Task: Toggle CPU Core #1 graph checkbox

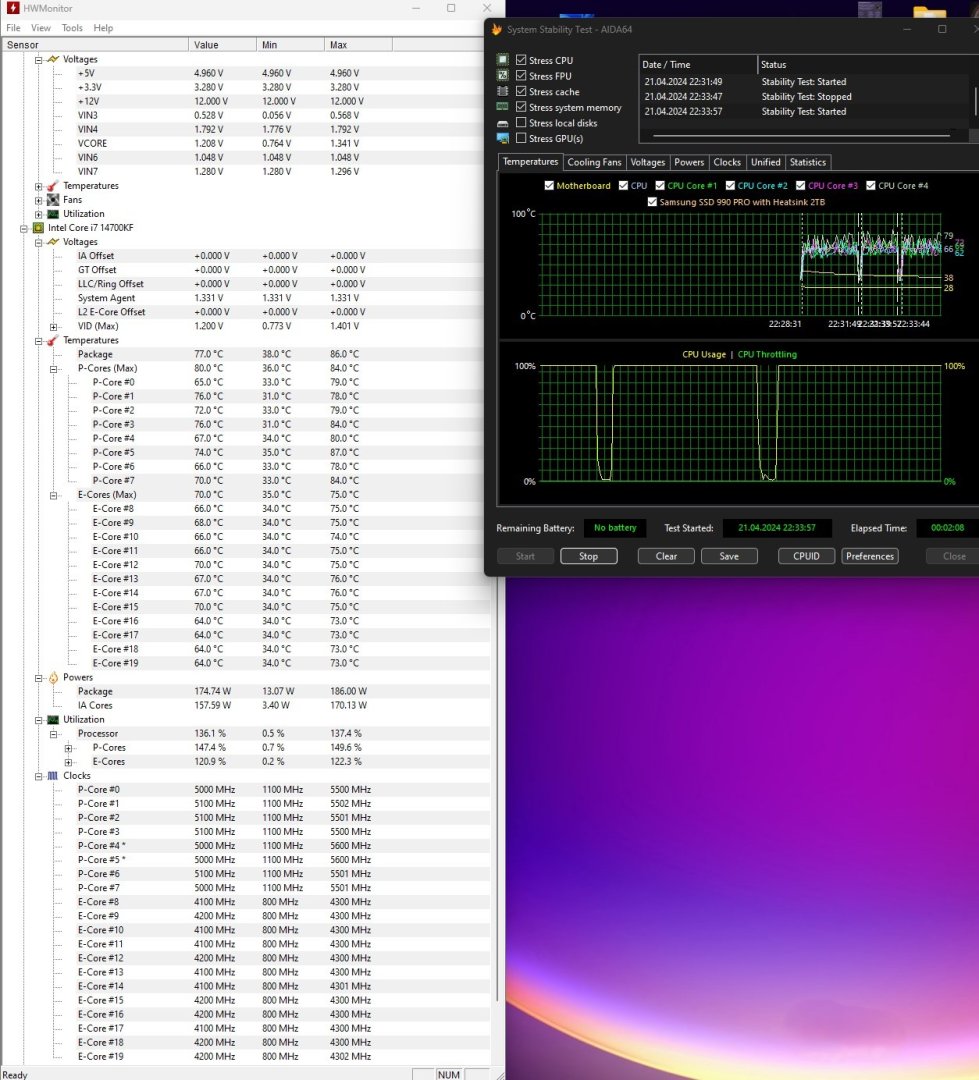Action: point(660,185)
